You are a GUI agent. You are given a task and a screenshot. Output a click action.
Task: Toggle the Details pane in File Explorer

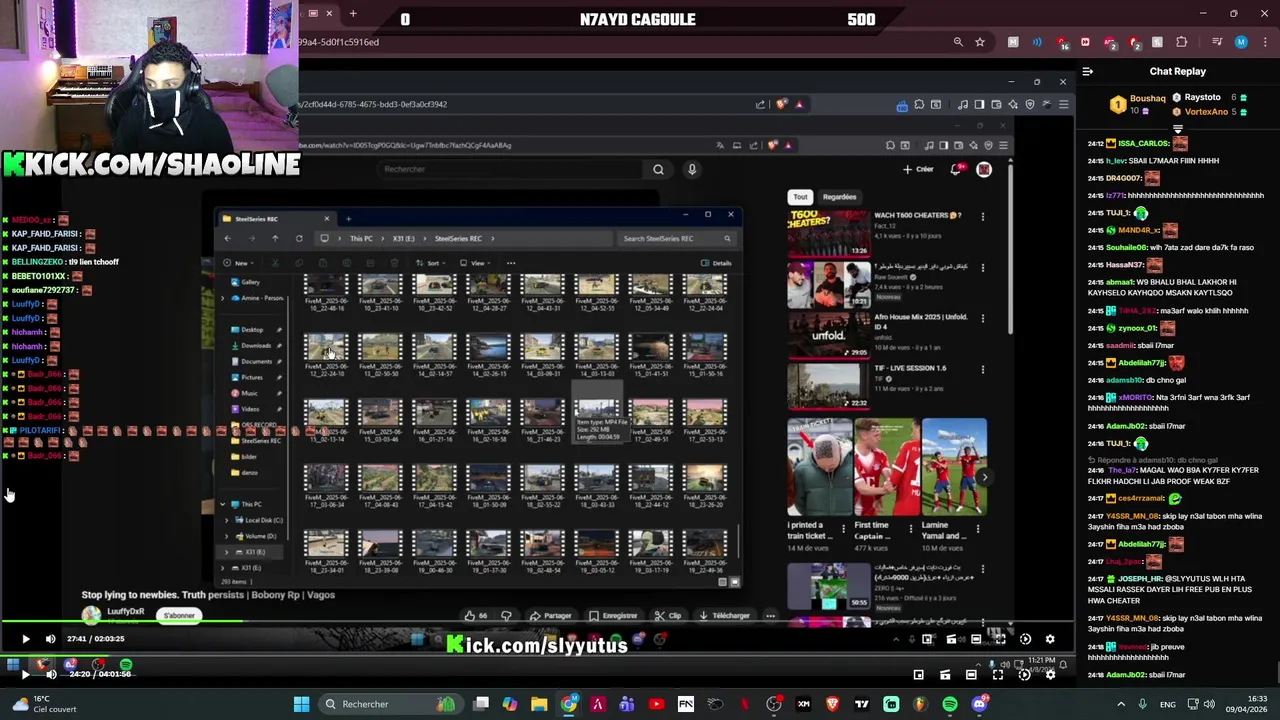pos(716,263)
